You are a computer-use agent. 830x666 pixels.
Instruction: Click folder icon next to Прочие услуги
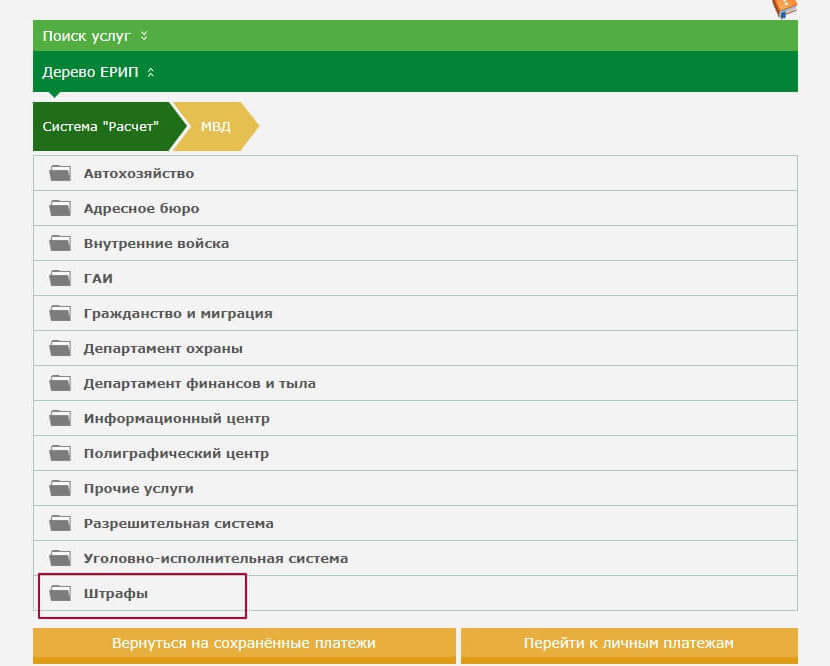[x=61, y=489]
